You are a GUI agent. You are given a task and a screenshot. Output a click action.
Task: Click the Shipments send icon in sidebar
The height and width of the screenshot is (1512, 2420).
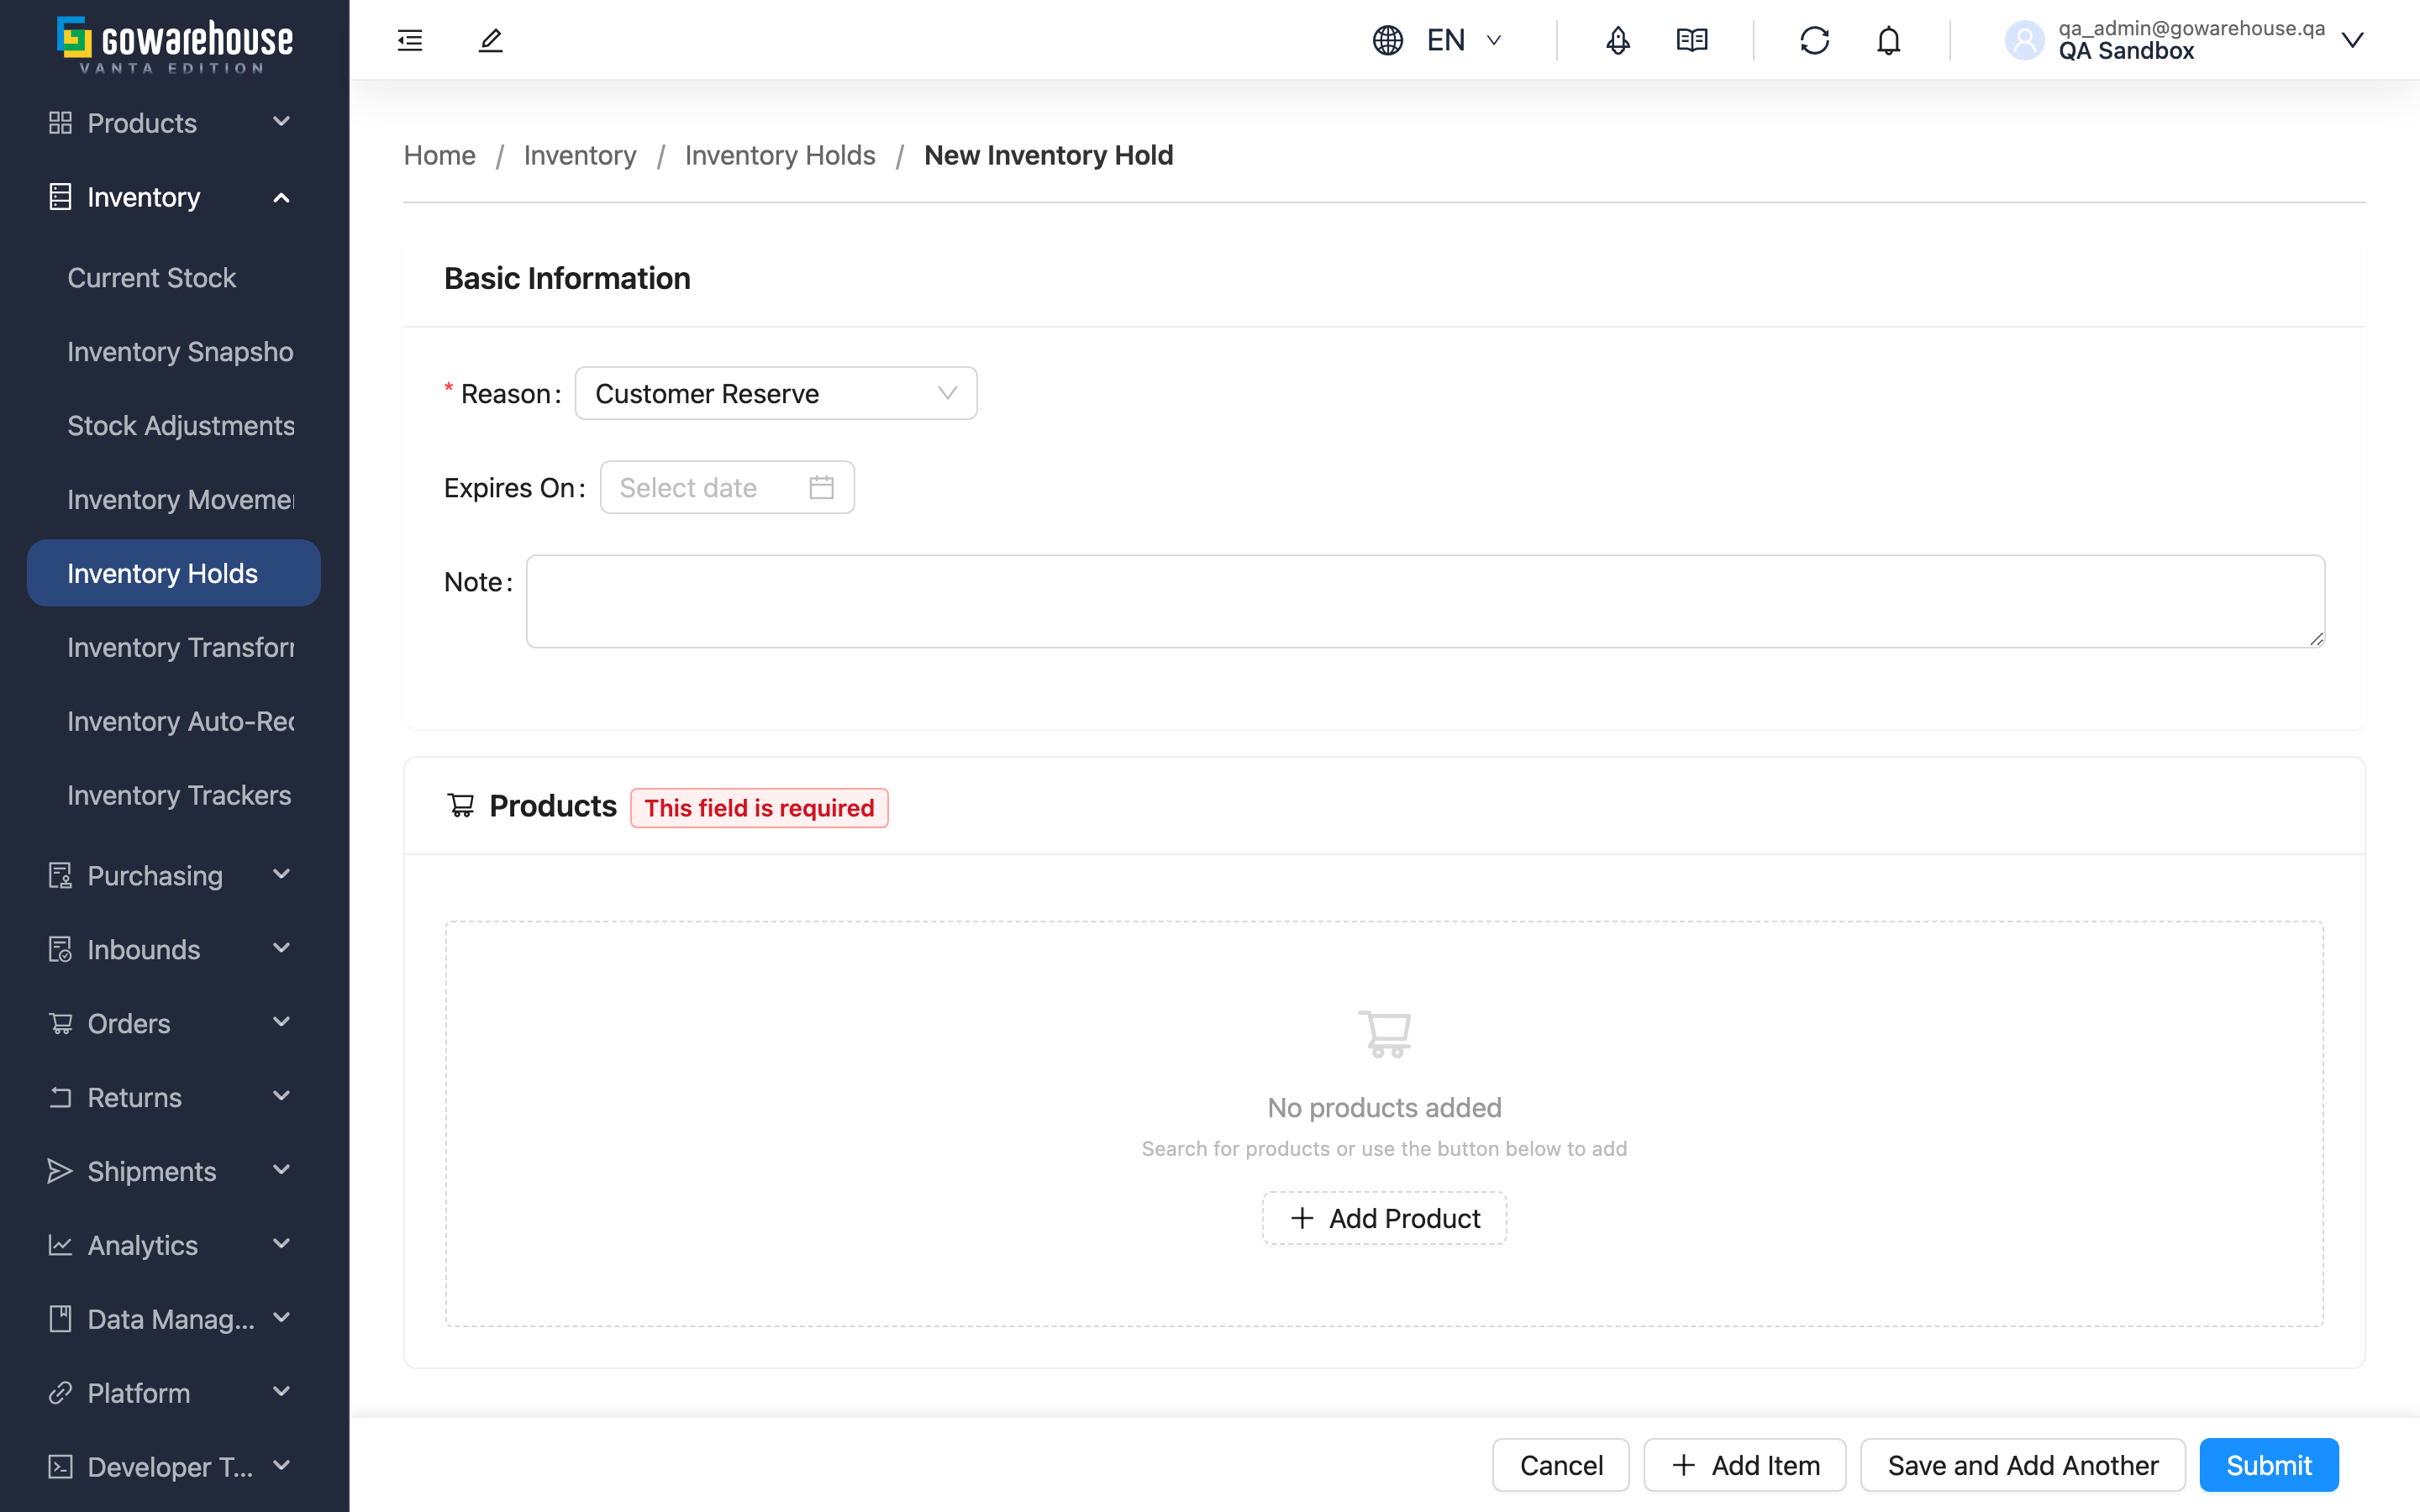point(61,1171)
